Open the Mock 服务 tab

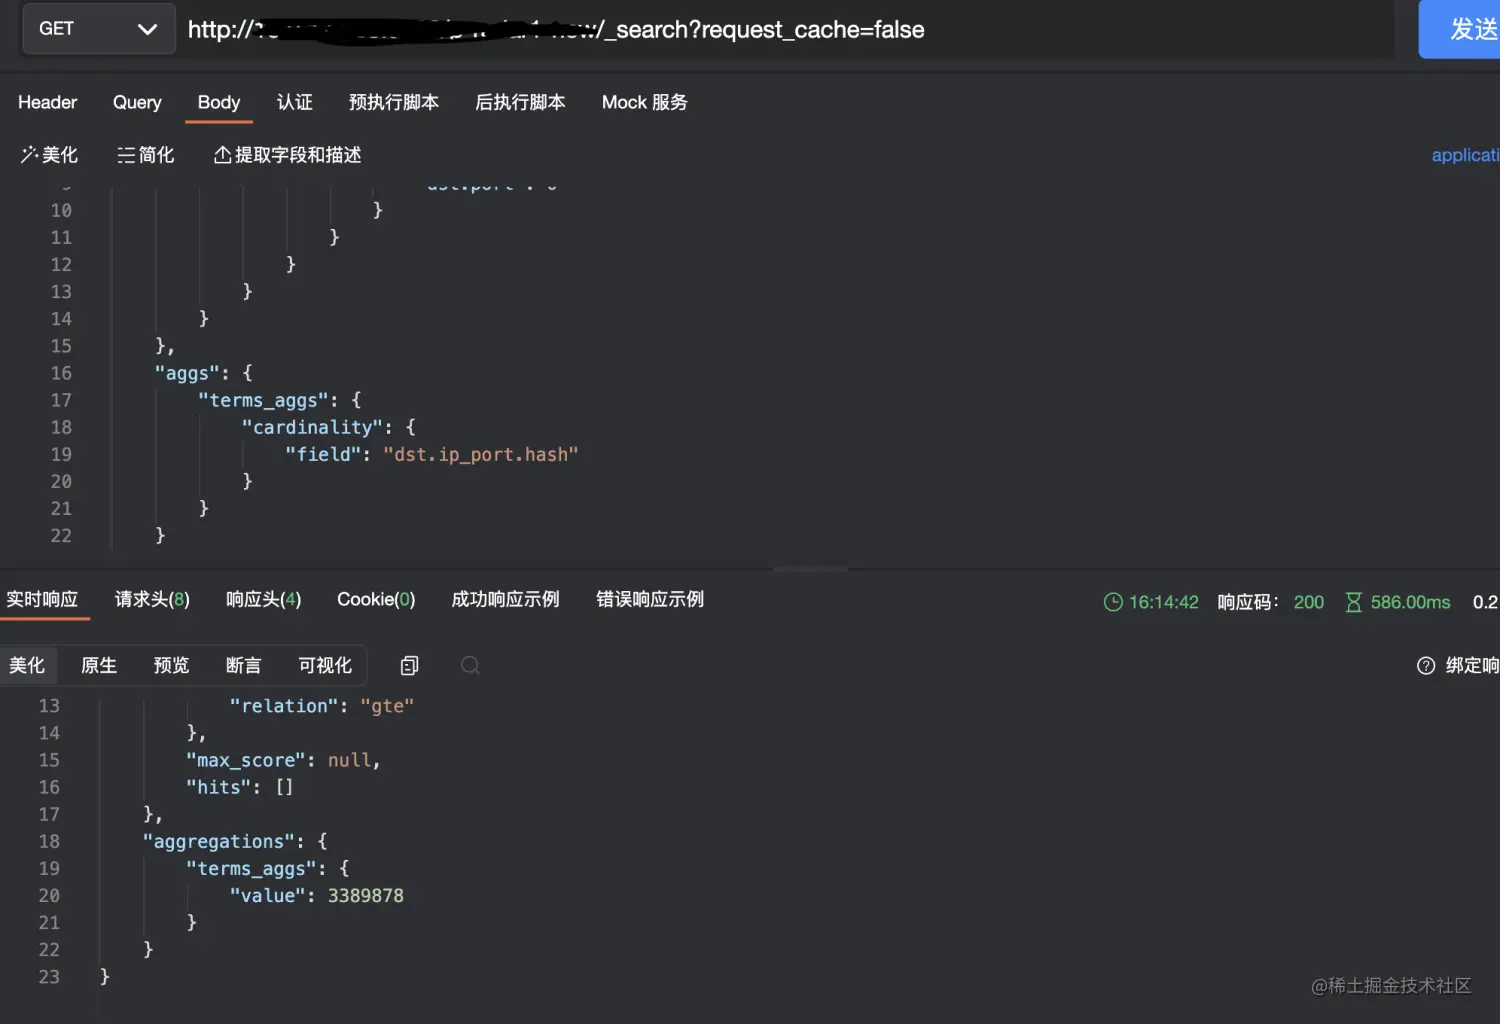644,102
